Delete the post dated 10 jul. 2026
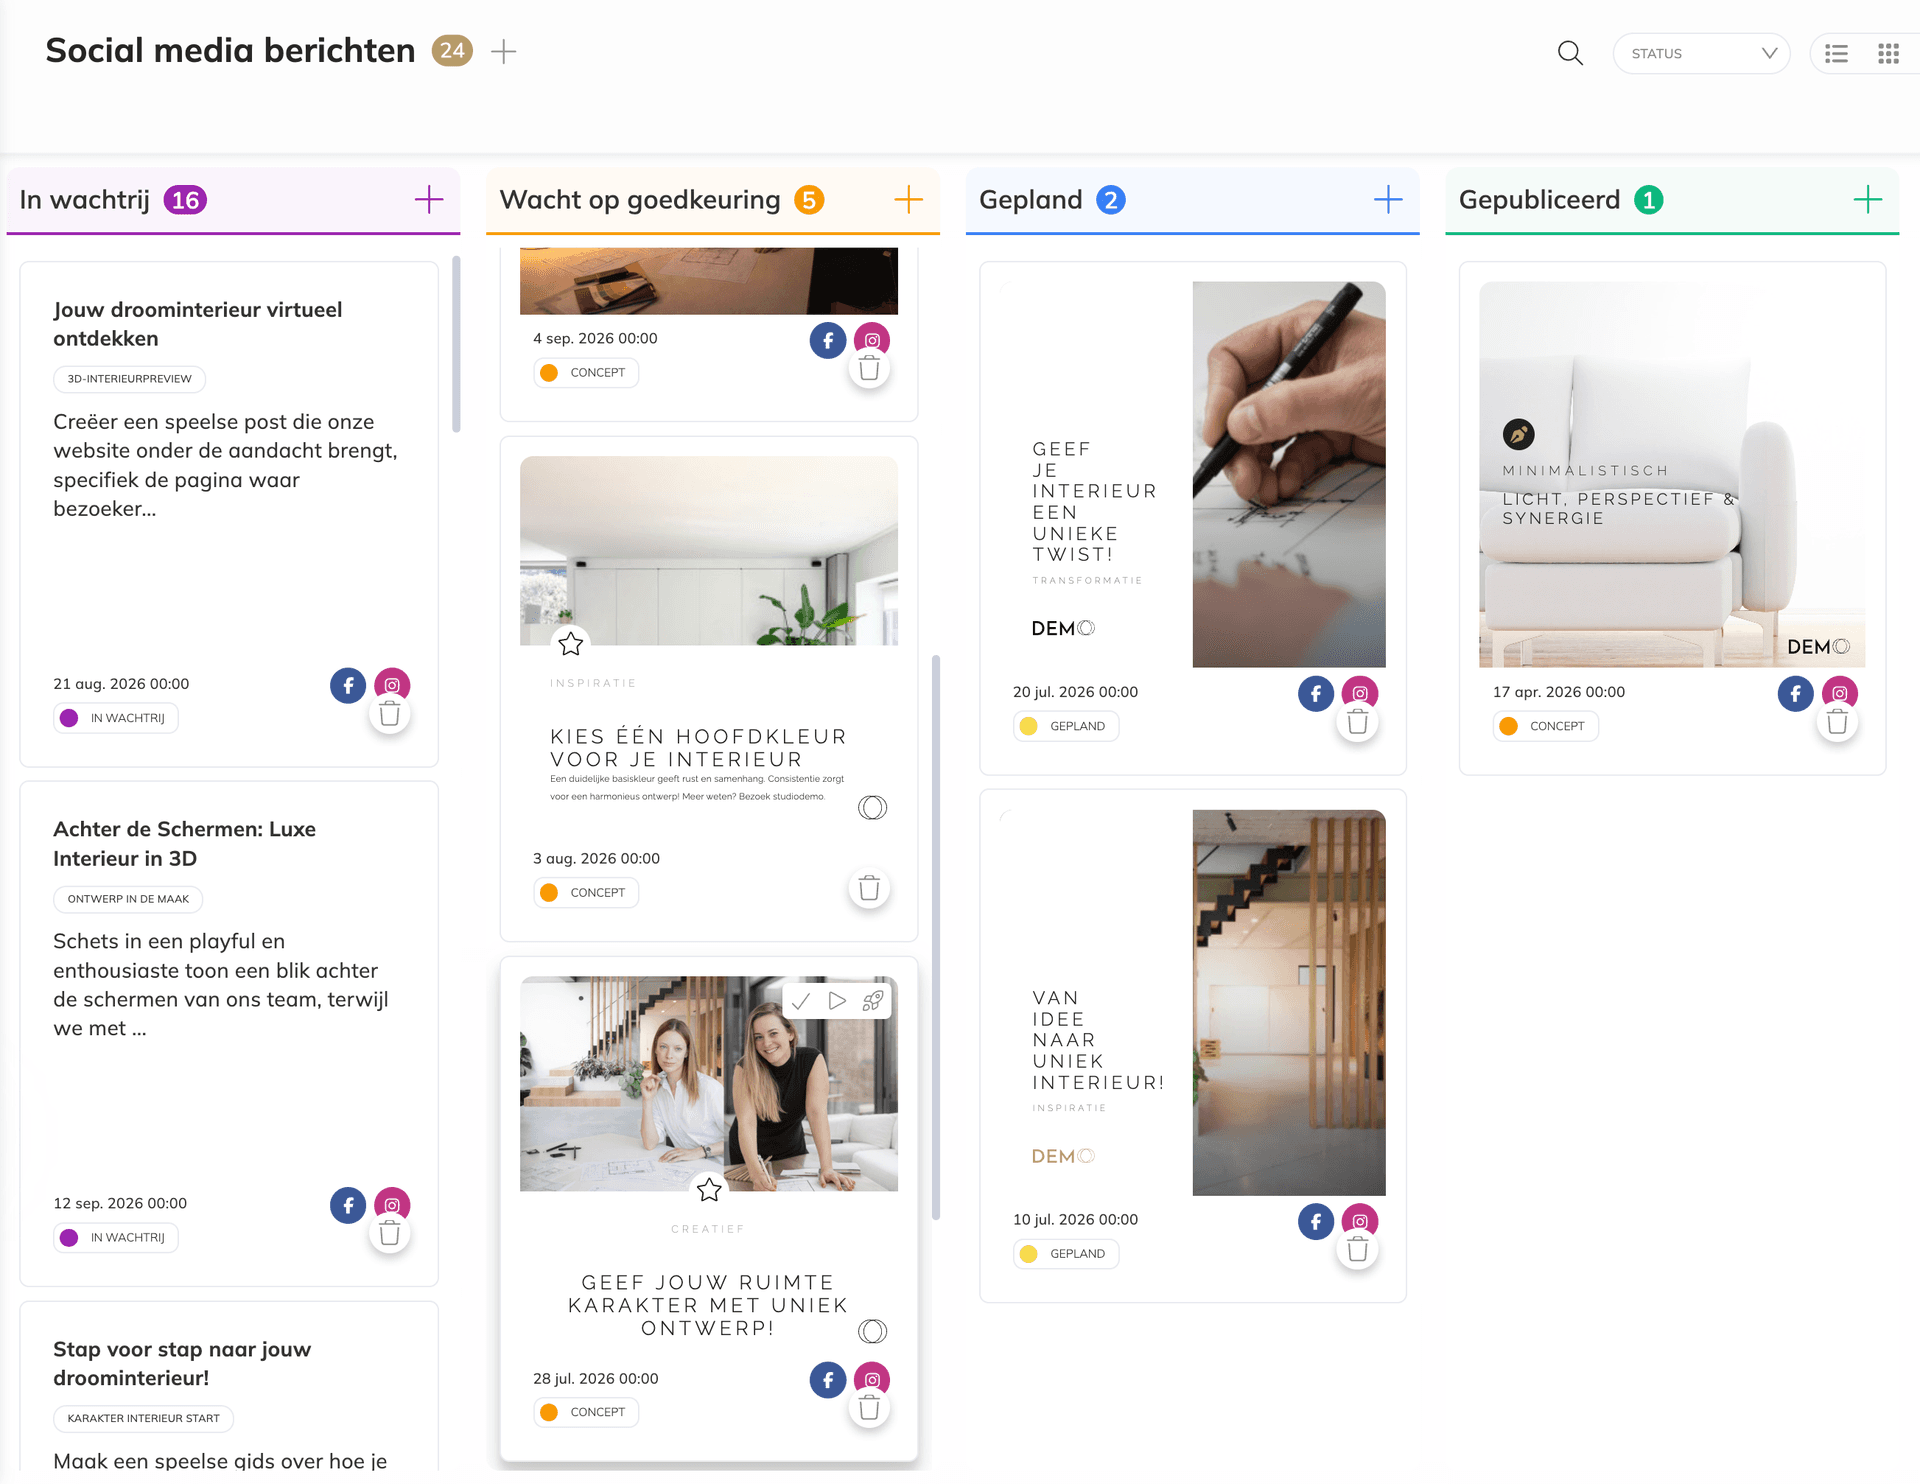This screenshot has height=1484, width=1920. [1357, 1250]
